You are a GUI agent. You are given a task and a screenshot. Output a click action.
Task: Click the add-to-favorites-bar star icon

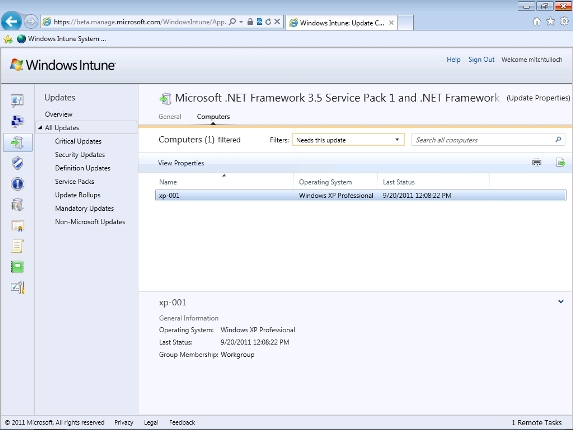tap(8, 39)
